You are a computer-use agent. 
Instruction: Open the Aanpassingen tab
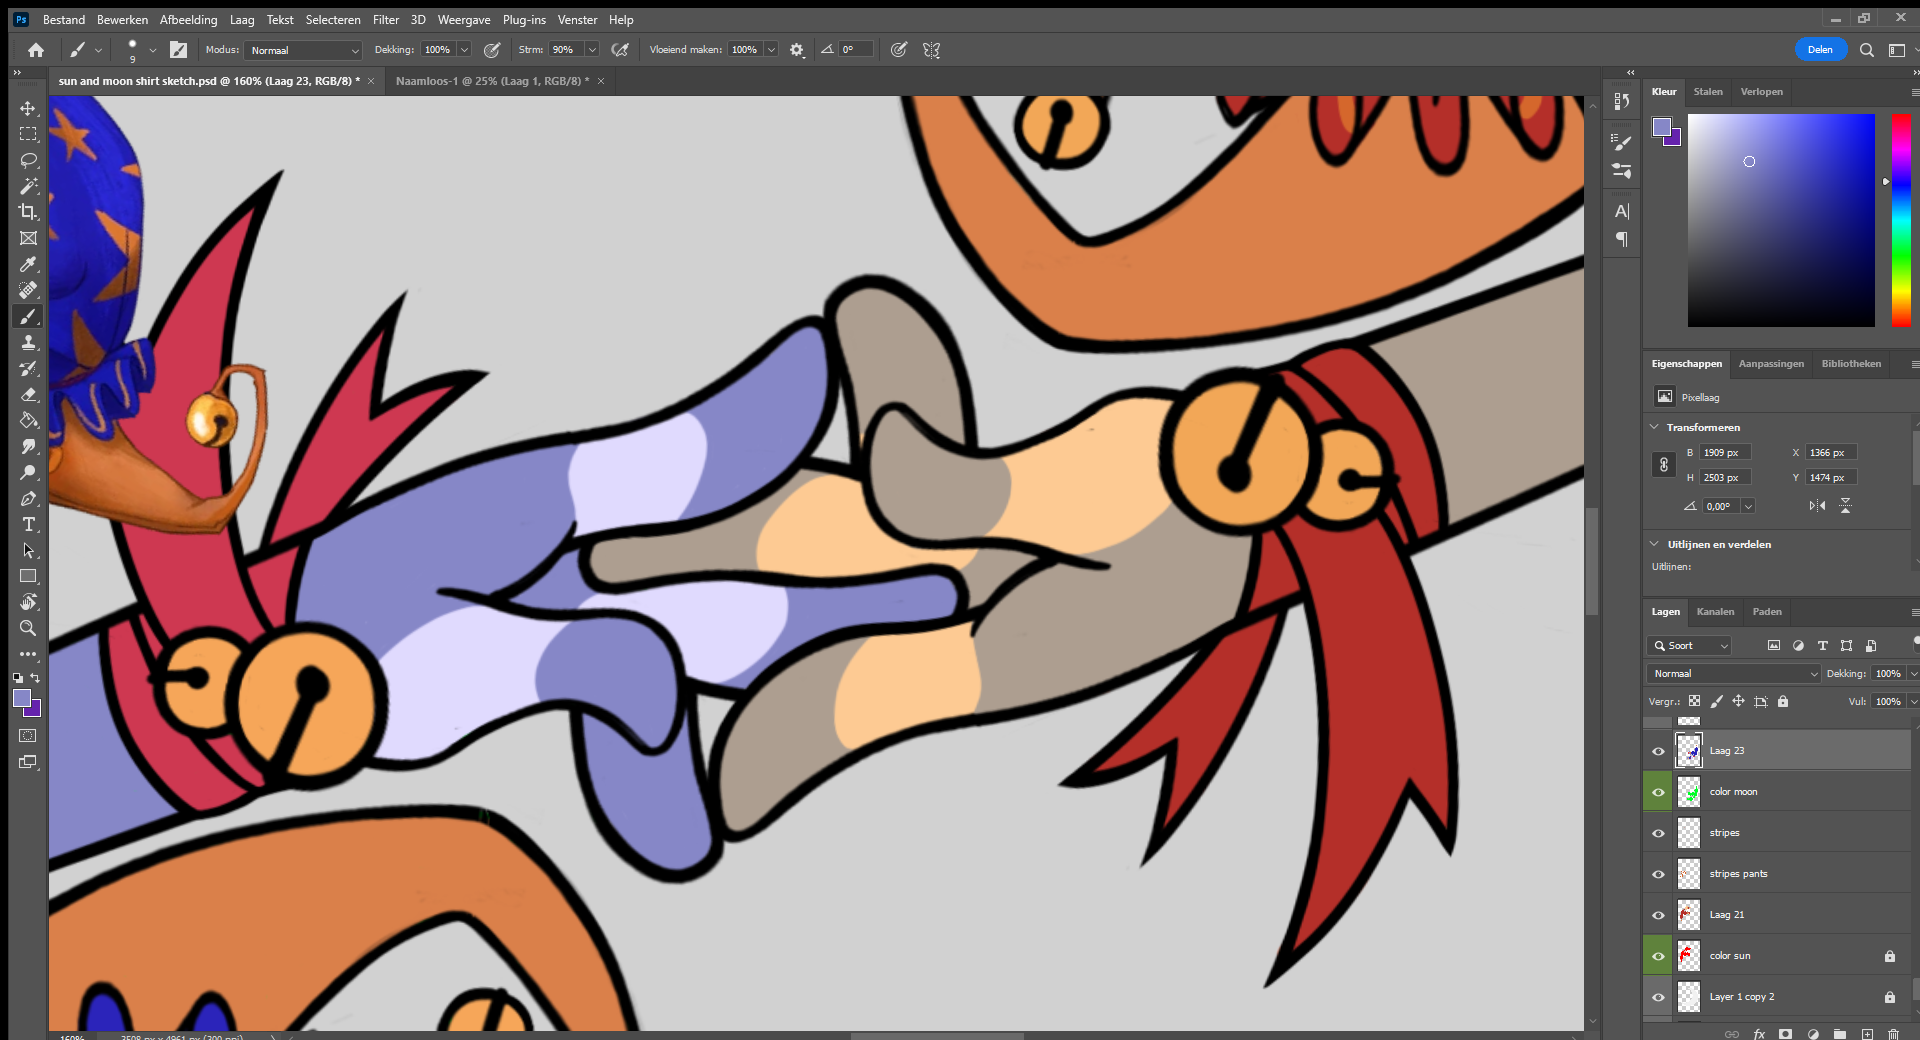pos(1771,364)
